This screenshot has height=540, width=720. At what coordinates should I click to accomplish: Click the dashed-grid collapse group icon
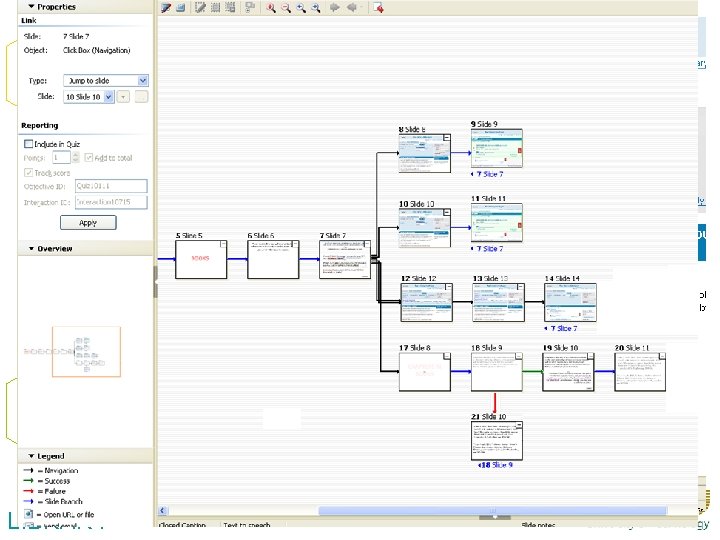pyautogui.click(x=230, y=7)
